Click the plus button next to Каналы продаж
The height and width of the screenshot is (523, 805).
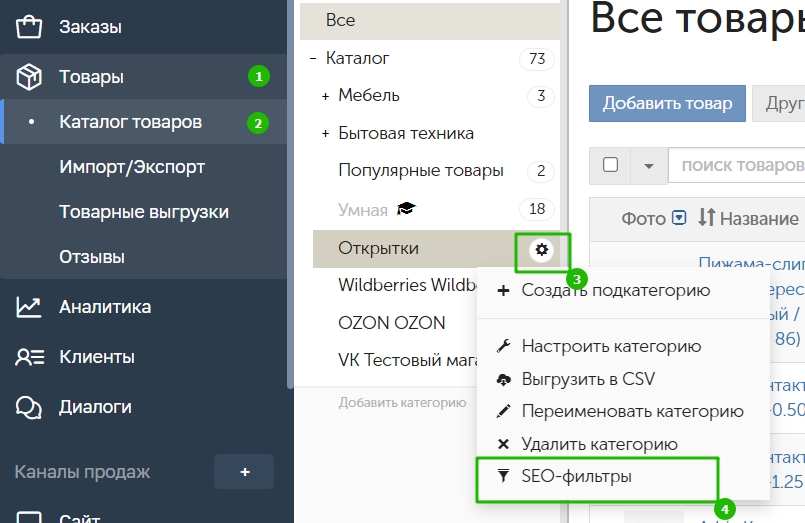244,472
